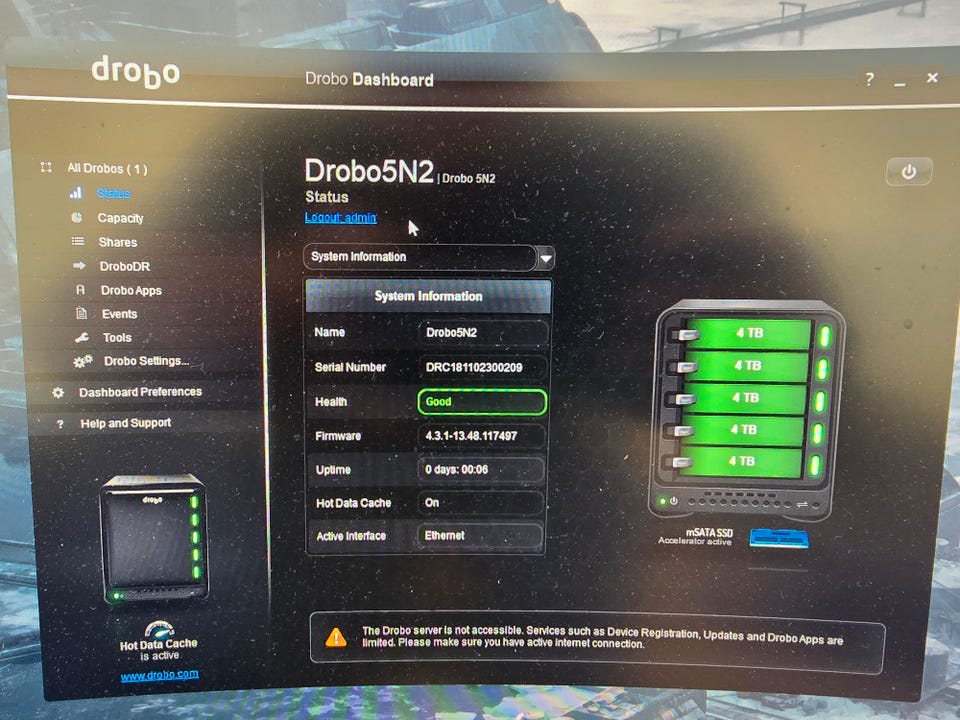This screenshot has height=720, width=960.
Task: Select All Drobos (1) entry
Action: 108,168
